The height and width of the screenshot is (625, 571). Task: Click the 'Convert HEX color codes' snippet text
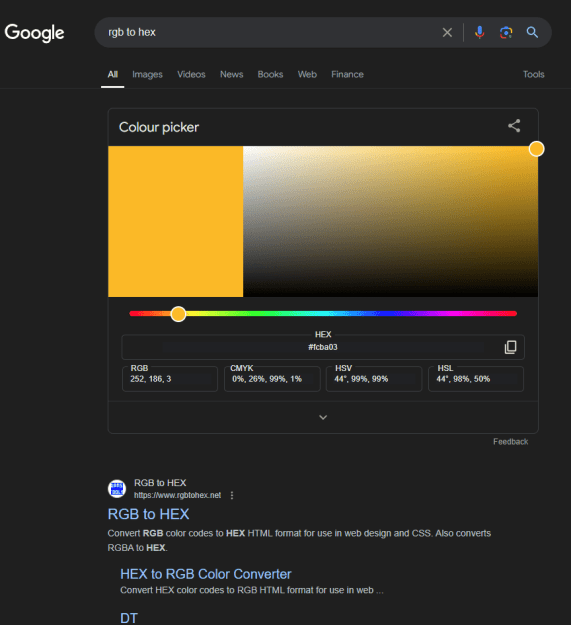[252, 590]
